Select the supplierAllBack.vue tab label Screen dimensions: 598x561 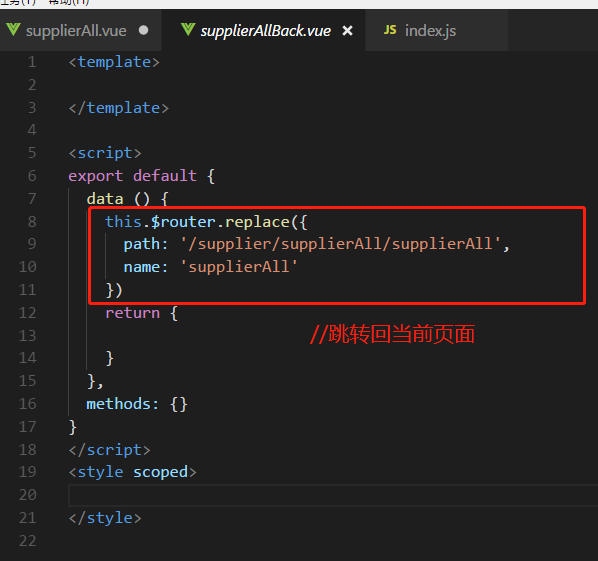(266, 31)
